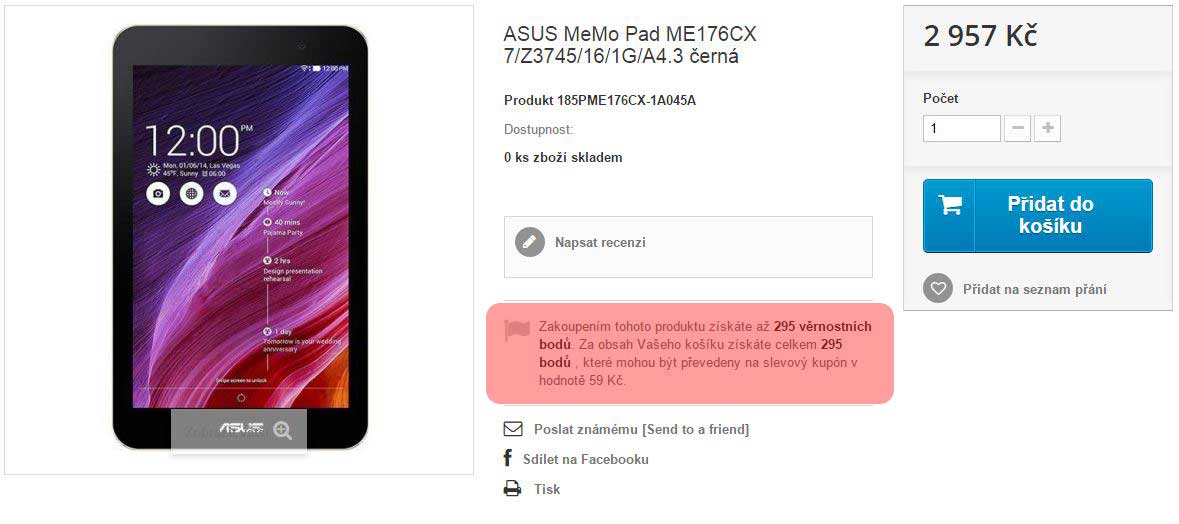
Task: Open the Napsat recenzi link
Action: (600, 242)
